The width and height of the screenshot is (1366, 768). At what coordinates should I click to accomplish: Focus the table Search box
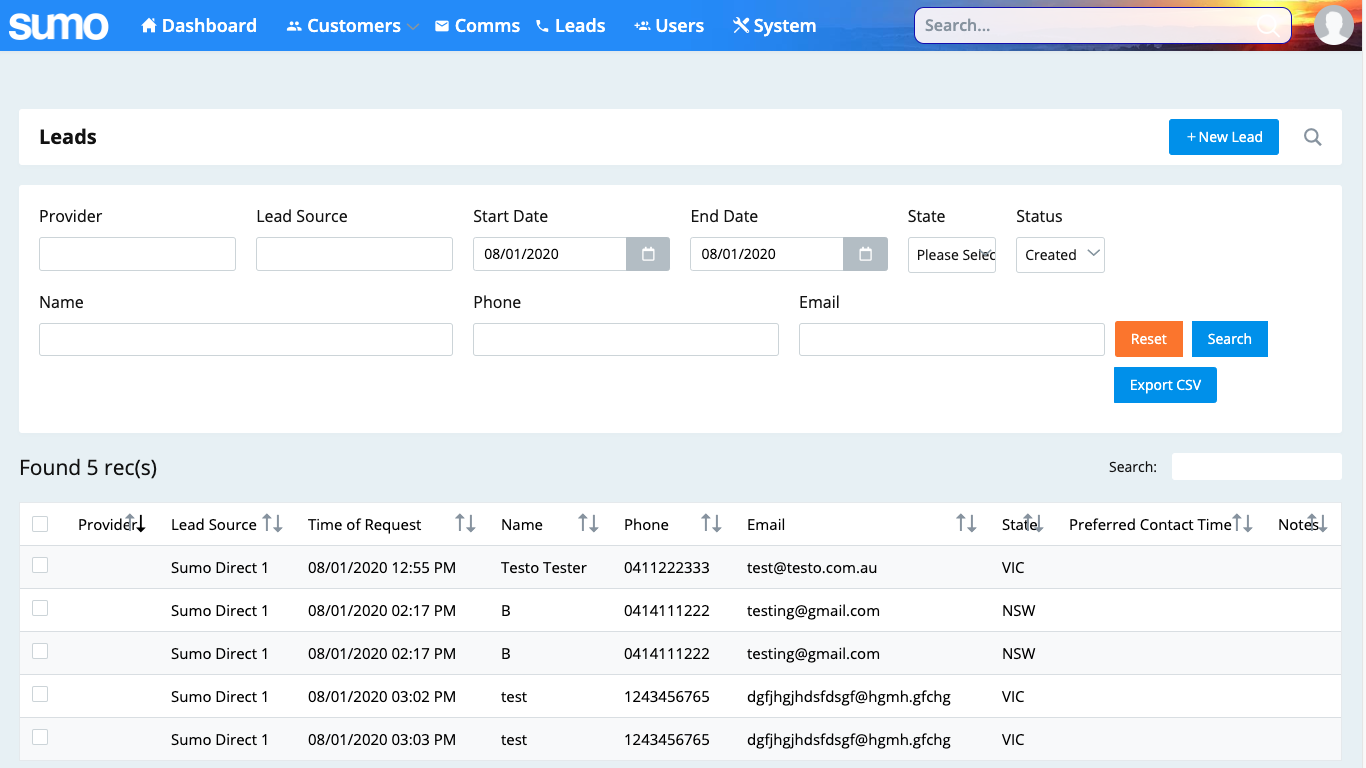[x=1256, y=466]
